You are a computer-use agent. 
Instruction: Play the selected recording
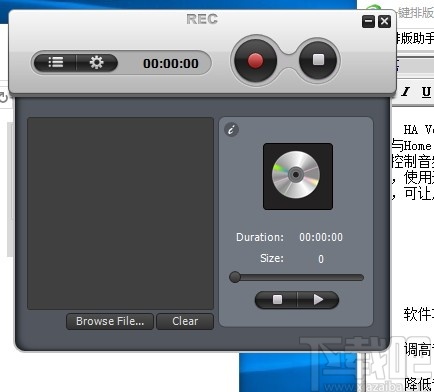pyautogui.click(x=318, y=300)
